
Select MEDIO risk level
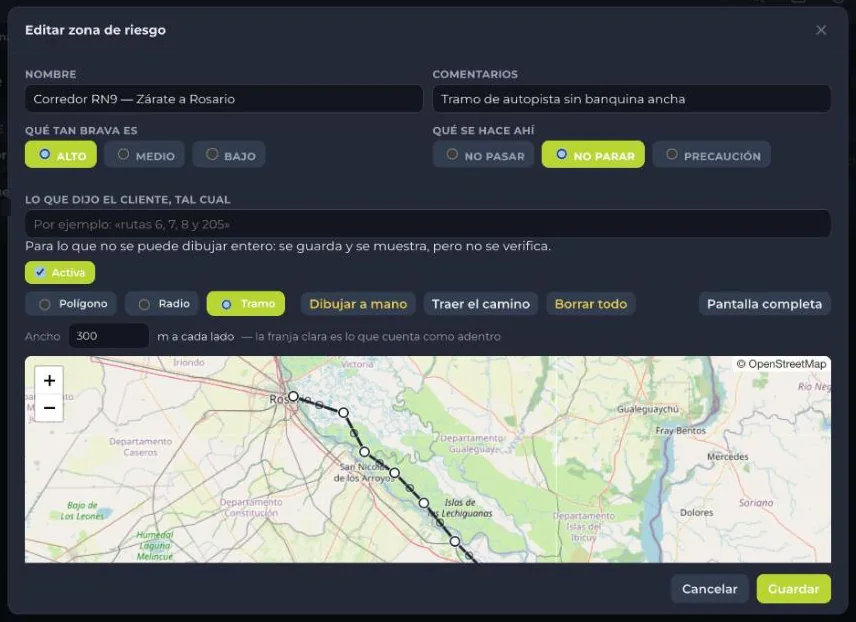(x=145, y=155)
